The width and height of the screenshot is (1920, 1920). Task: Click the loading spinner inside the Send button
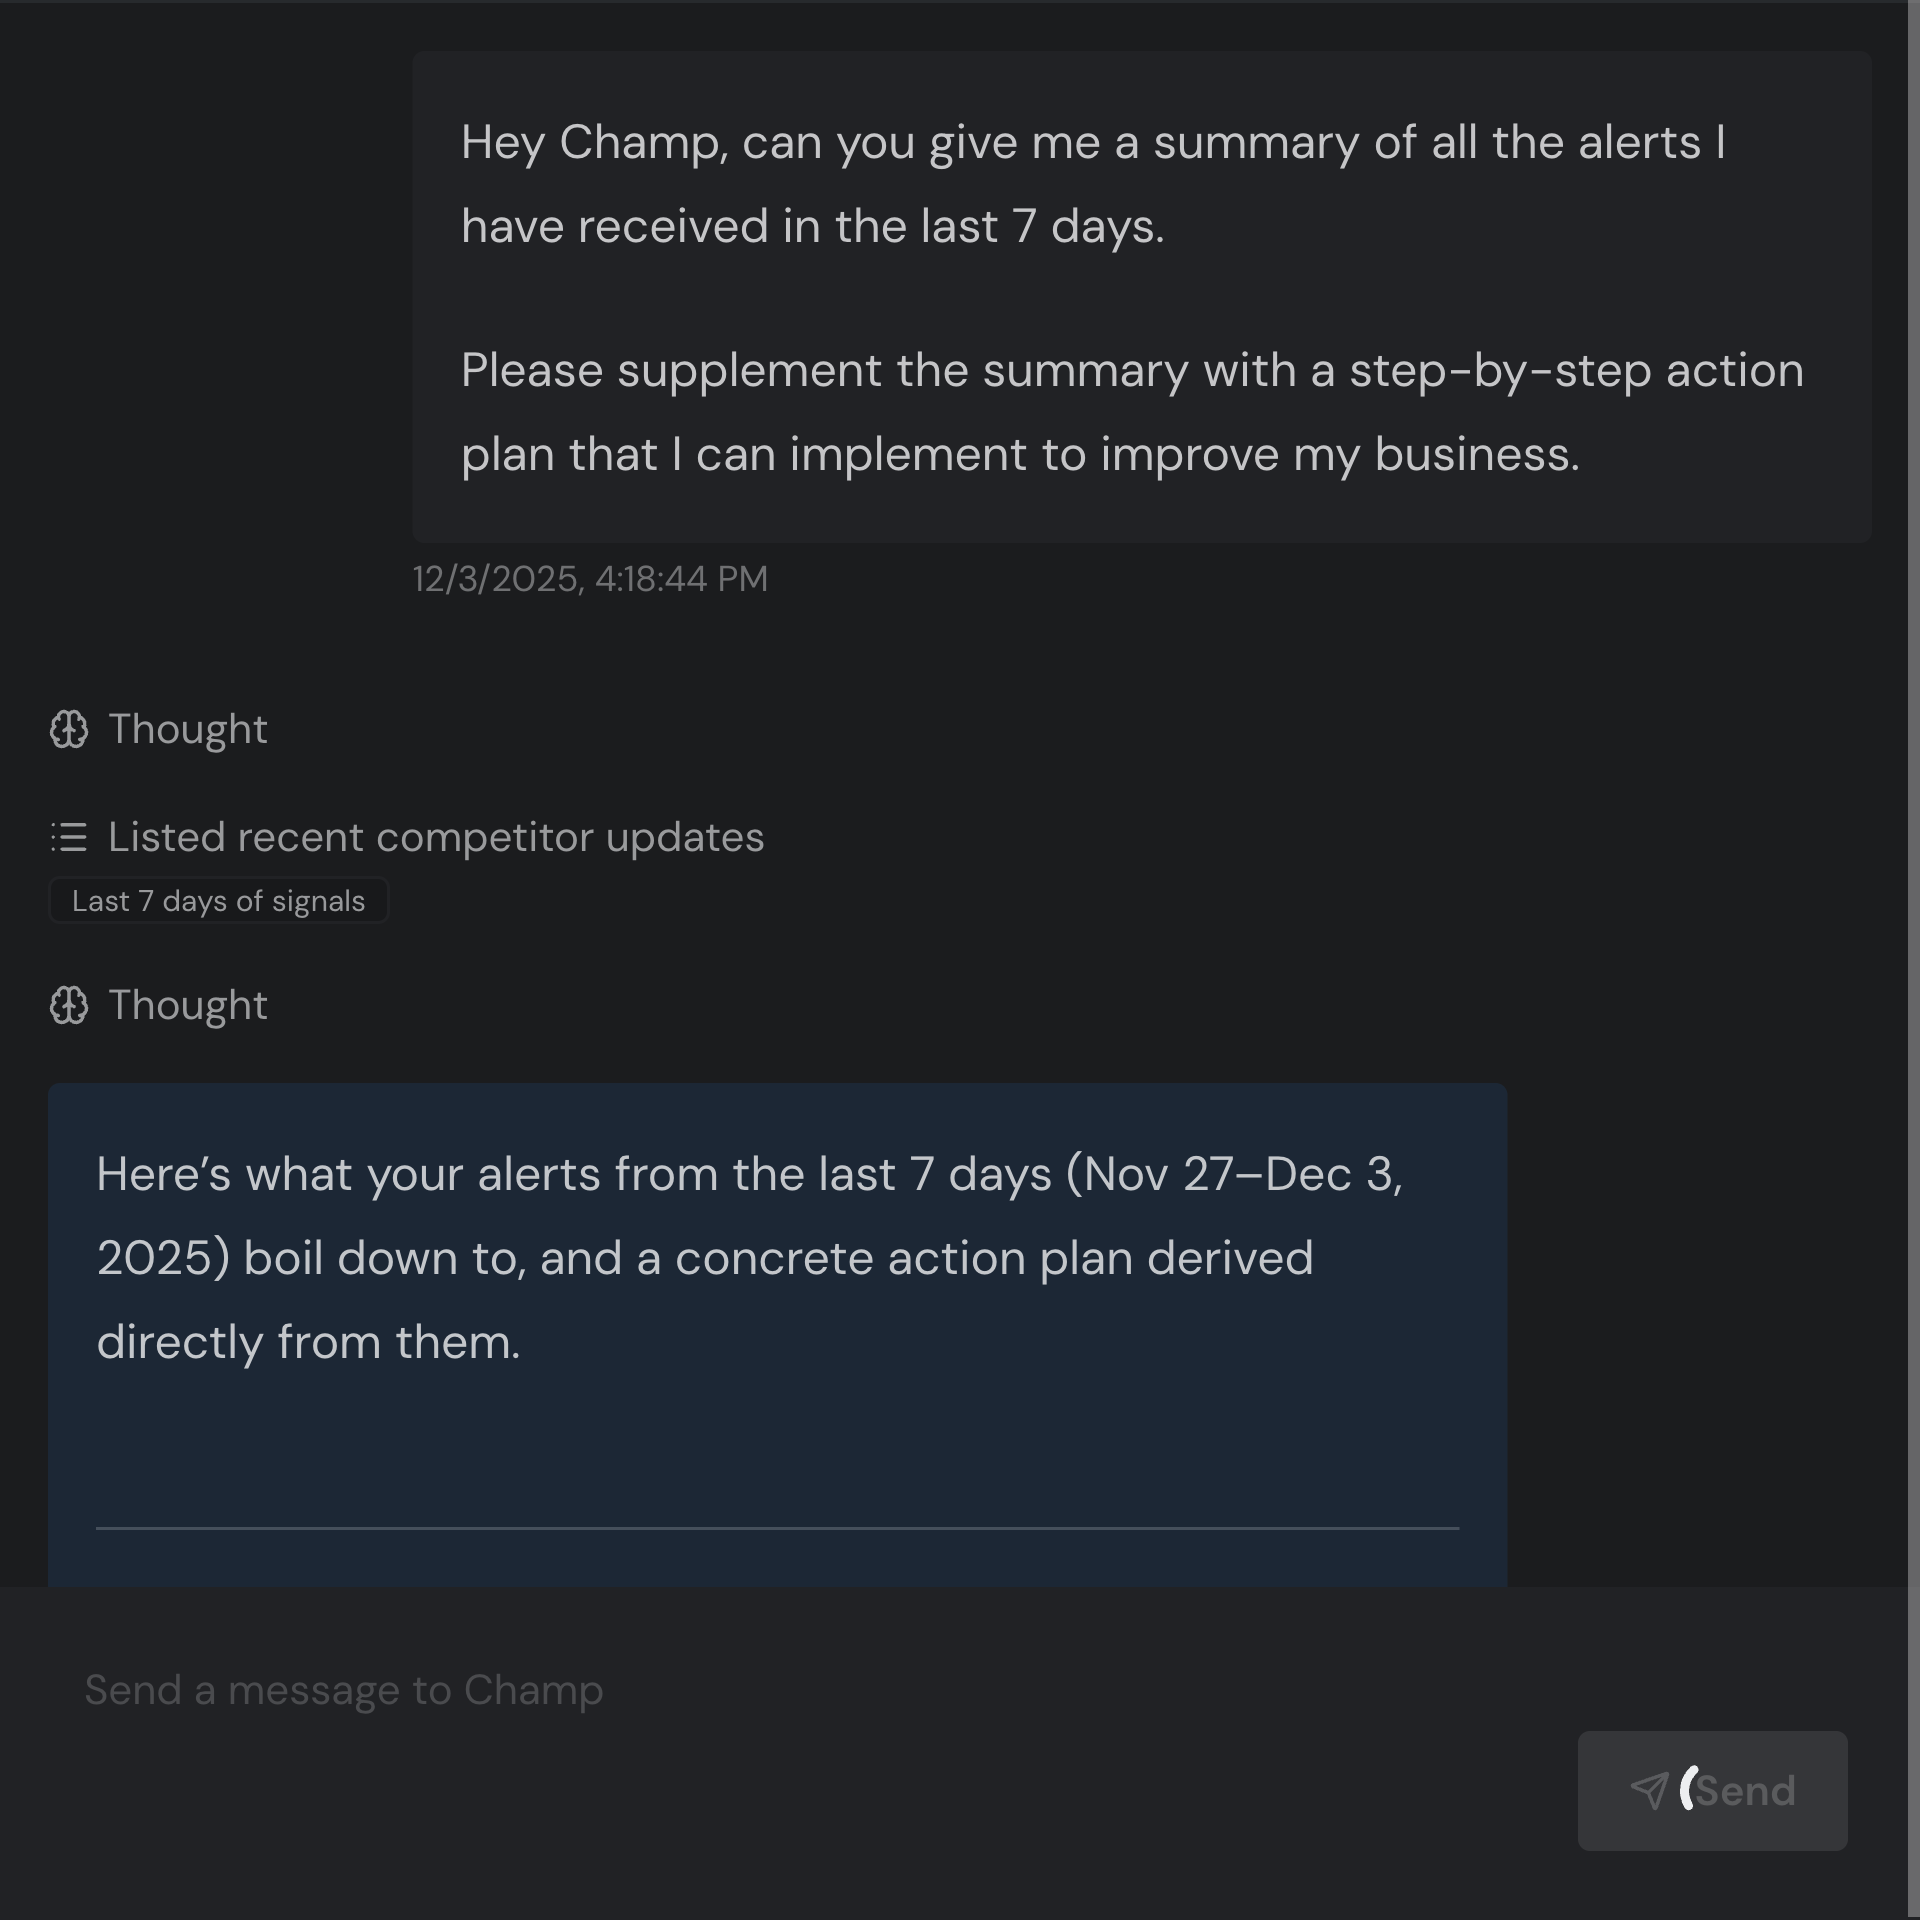click(1688, 1788)
